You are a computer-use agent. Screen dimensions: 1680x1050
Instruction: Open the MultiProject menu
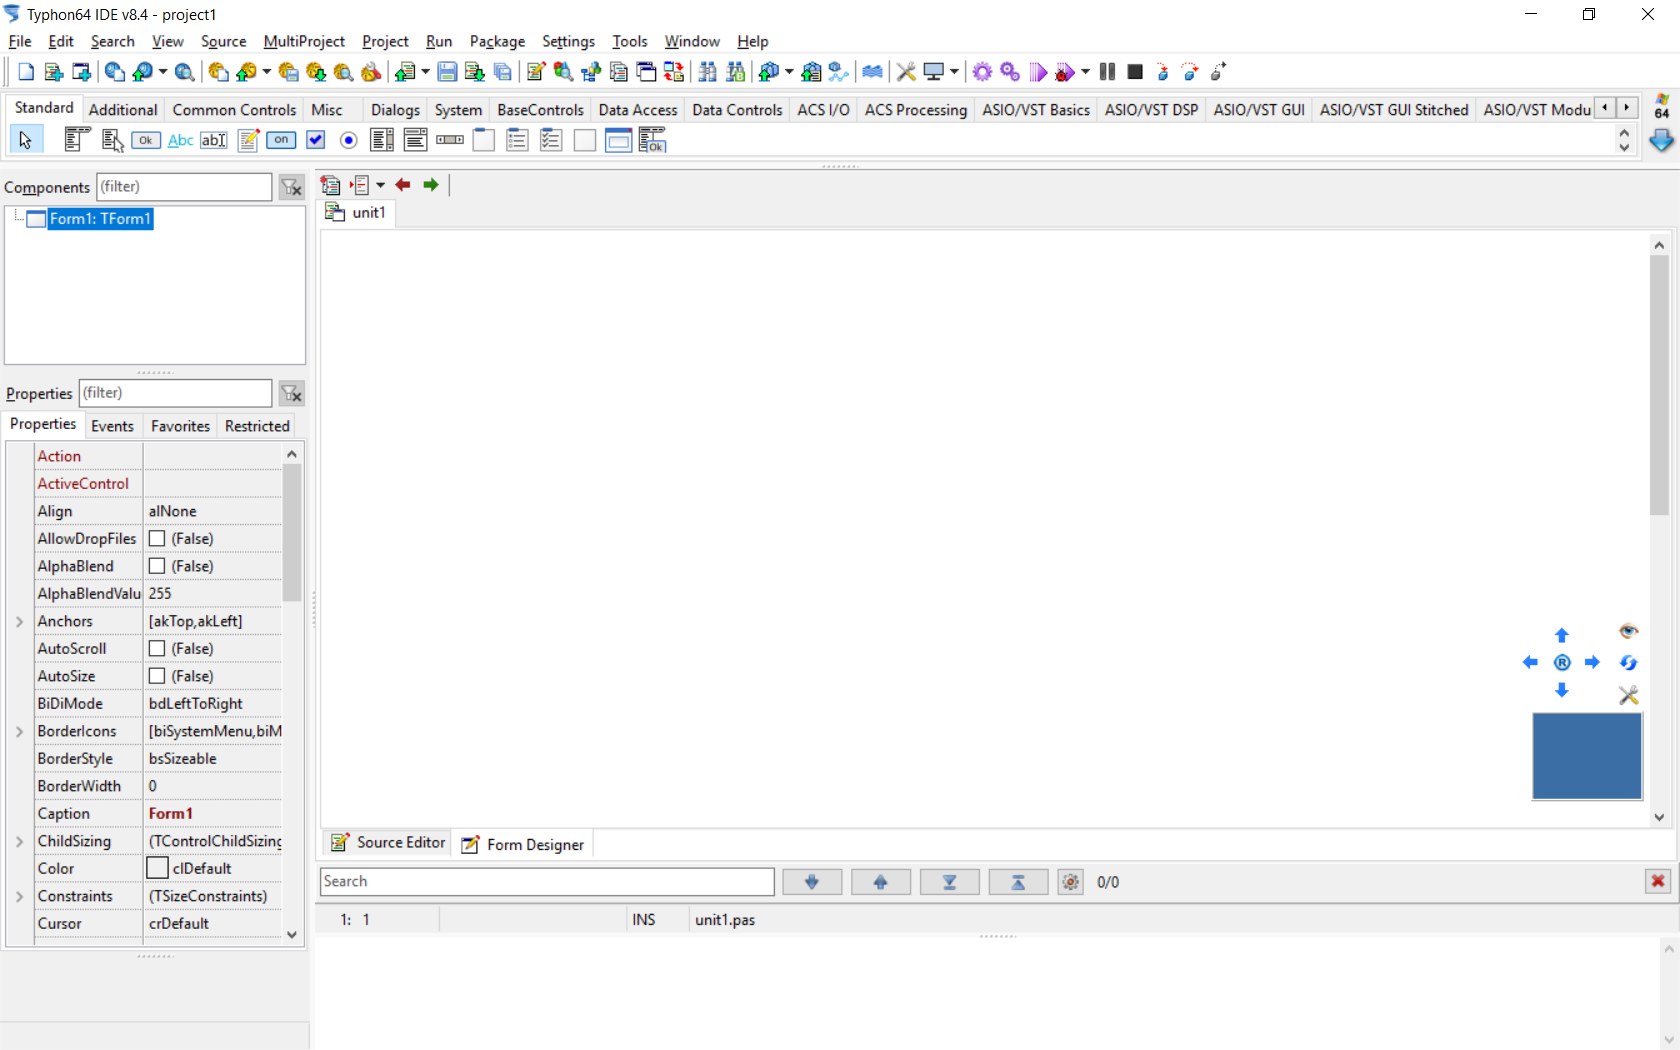click(303, 41)
